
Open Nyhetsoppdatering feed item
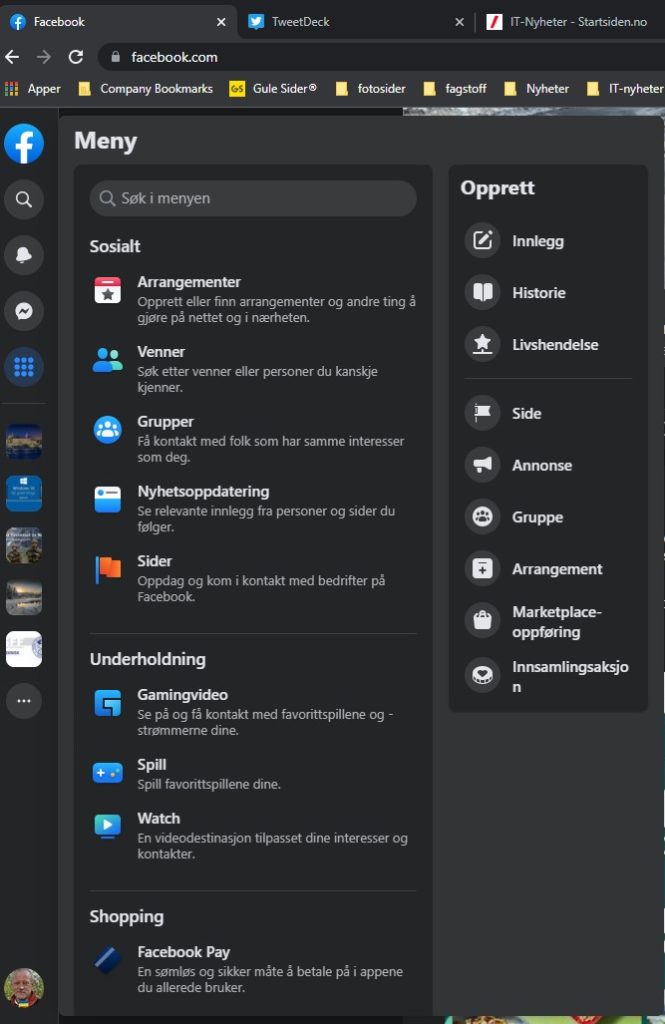coord(203,492)
